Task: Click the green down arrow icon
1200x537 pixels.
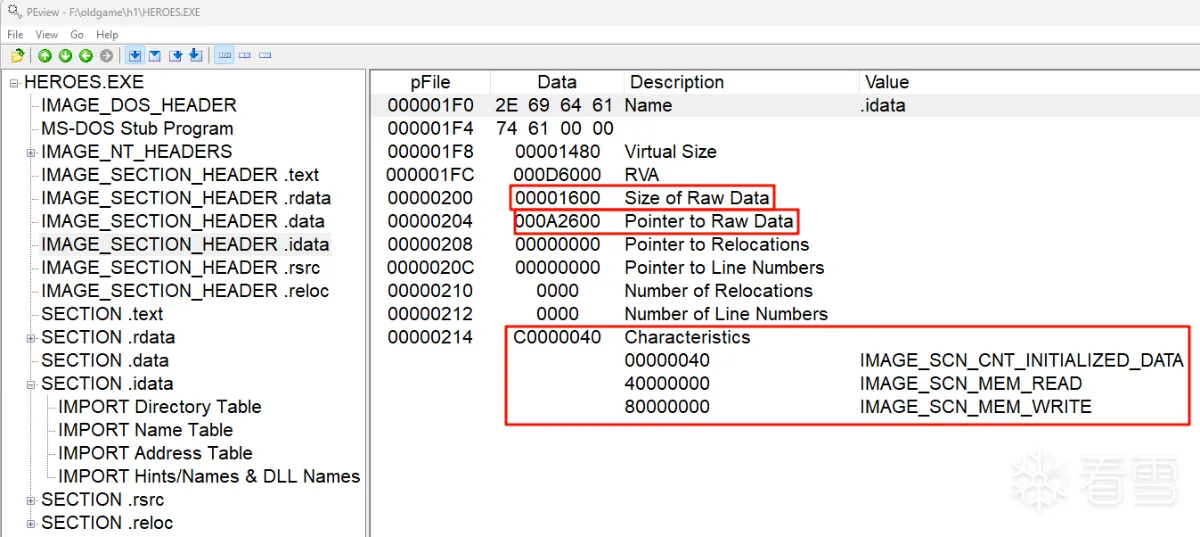Action: (x=65, y=55)
